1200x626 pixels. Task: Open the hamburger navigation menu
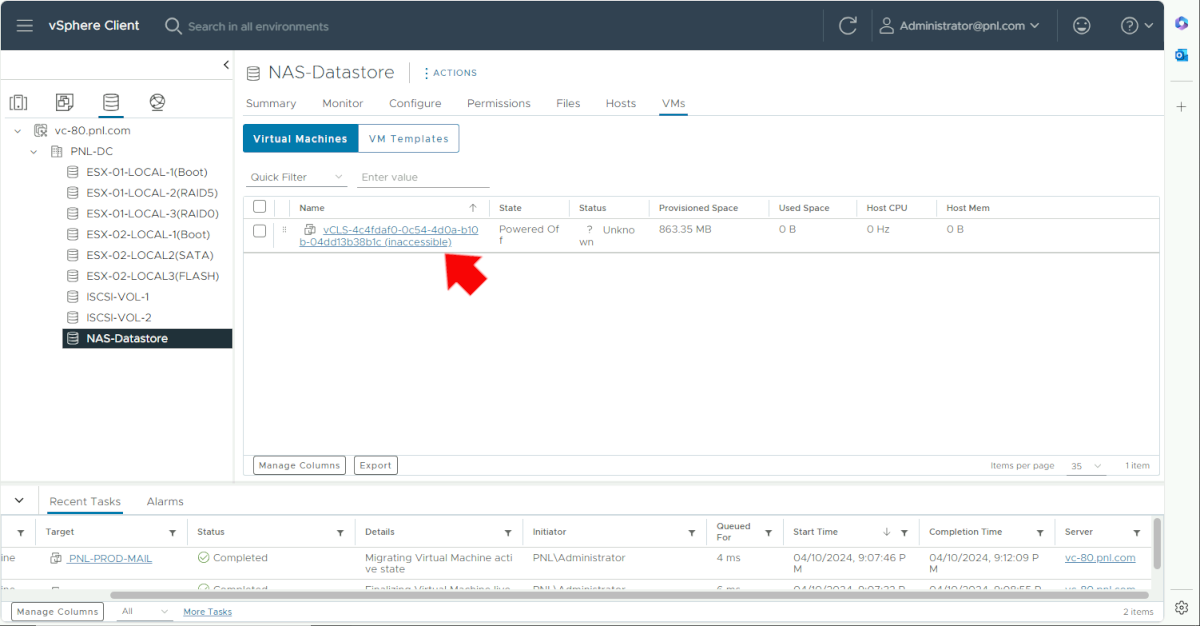point(25,25)
